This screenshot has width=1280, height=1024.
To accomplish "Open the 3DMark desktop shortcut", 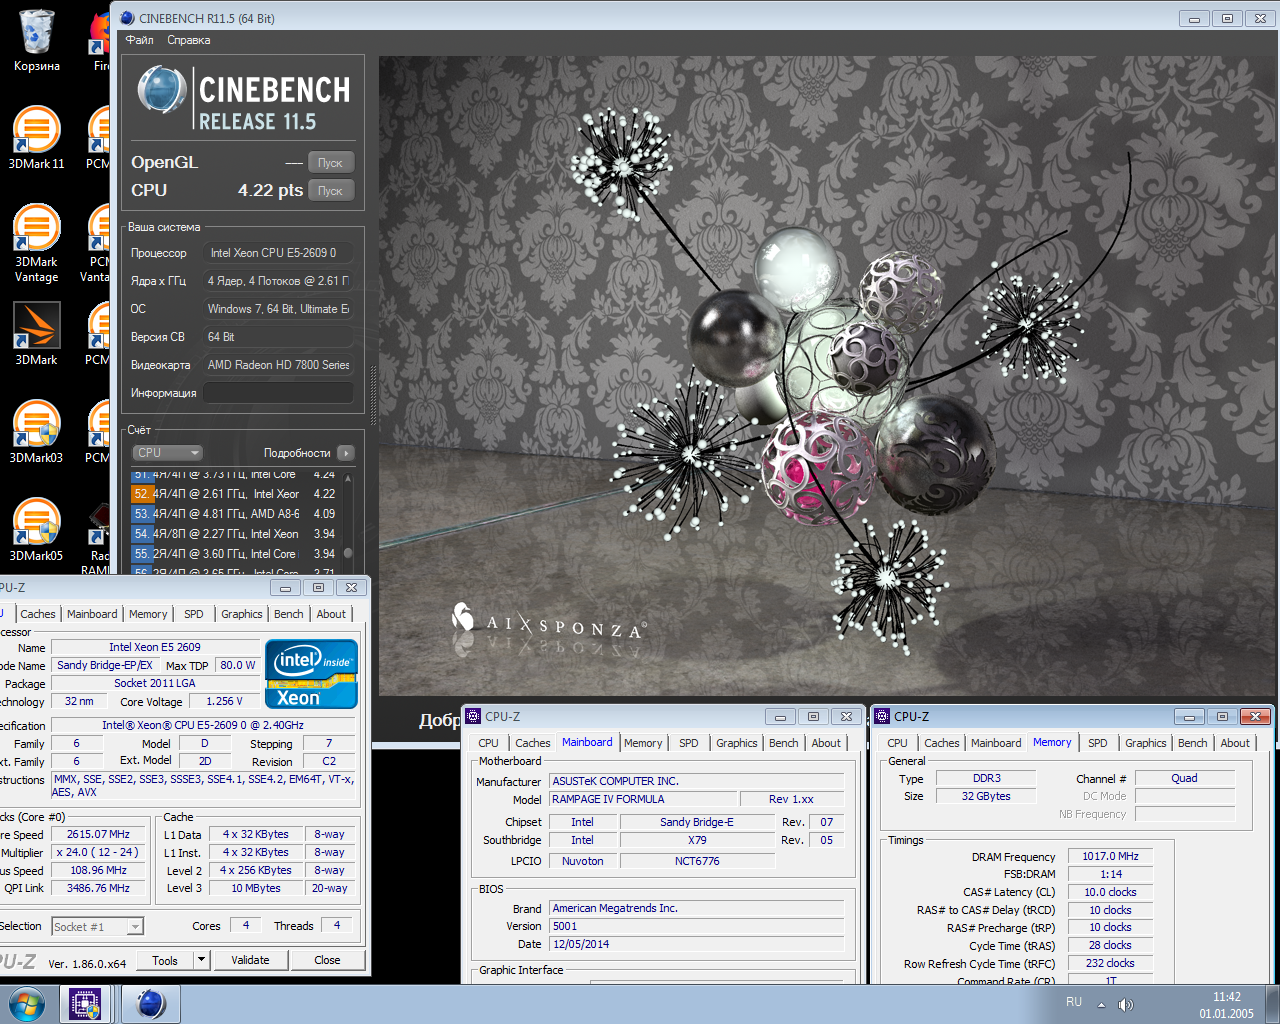I will (x=36, y=334).
